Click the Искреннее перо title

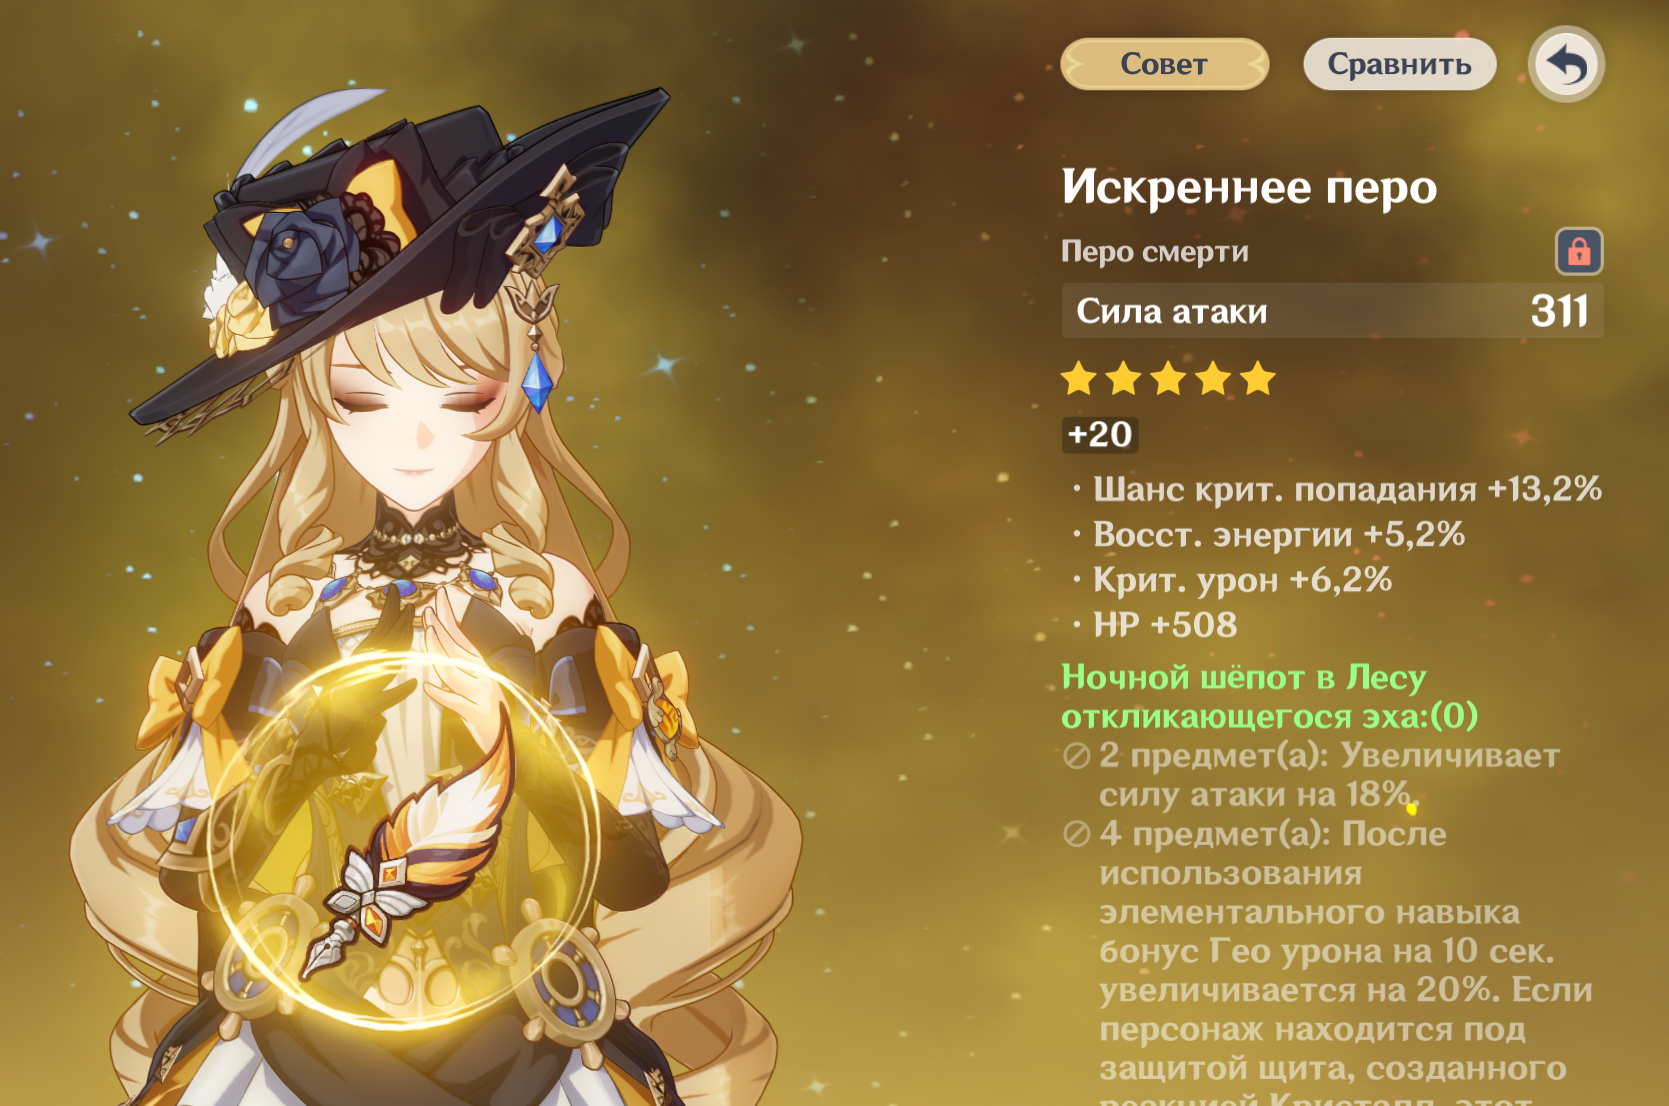point(1249,187)
